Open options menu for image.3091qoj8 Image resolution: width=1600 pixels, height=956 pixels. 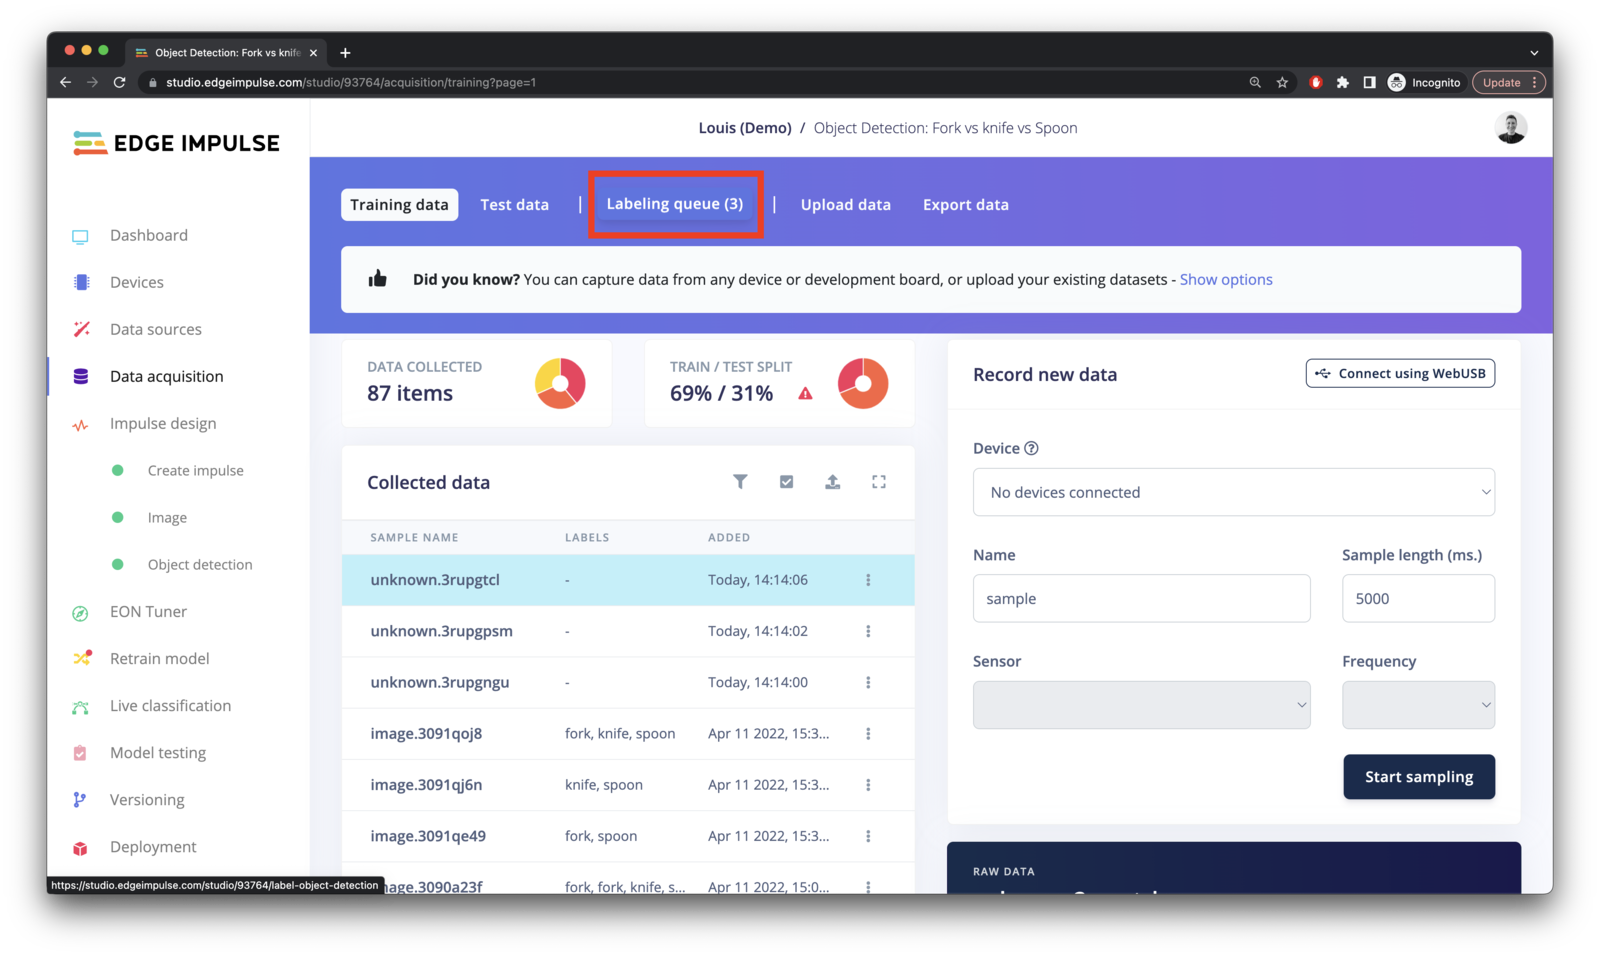pyautogui.click(x=868, y=734)
